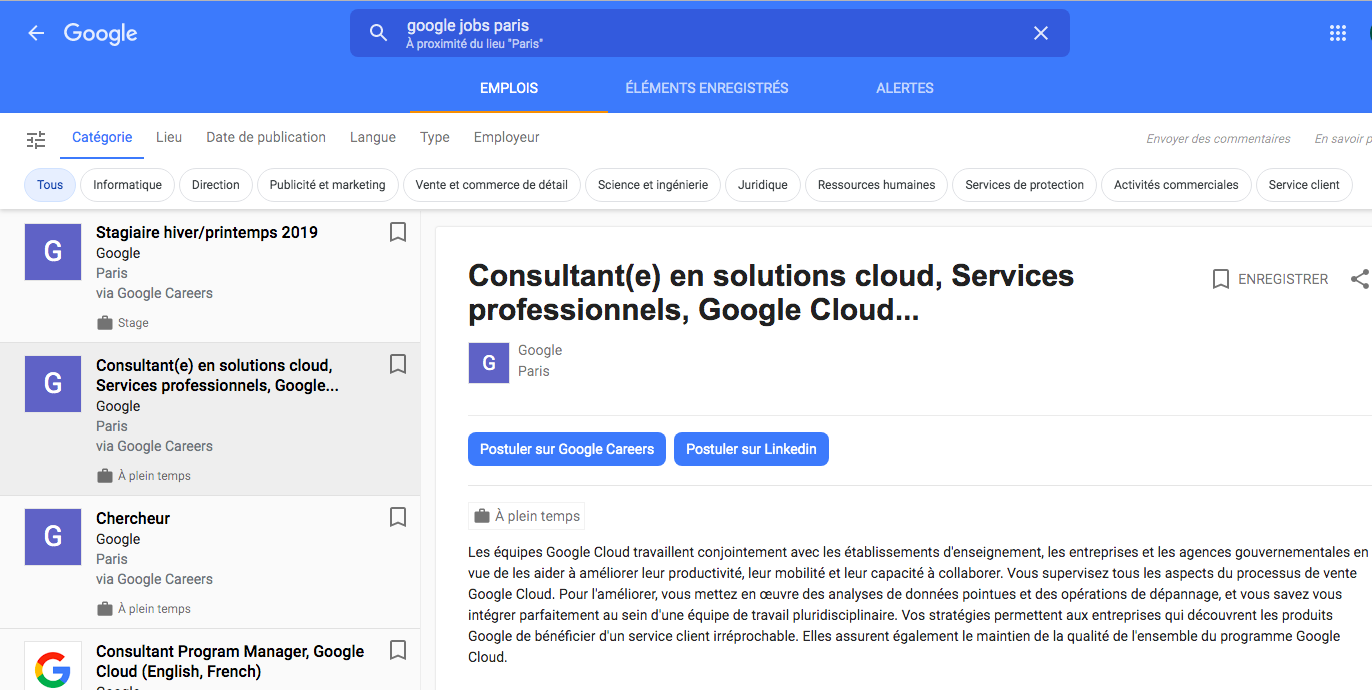
Task: Click the Envoyer des commentaires link
Action: pos(1219,139)
